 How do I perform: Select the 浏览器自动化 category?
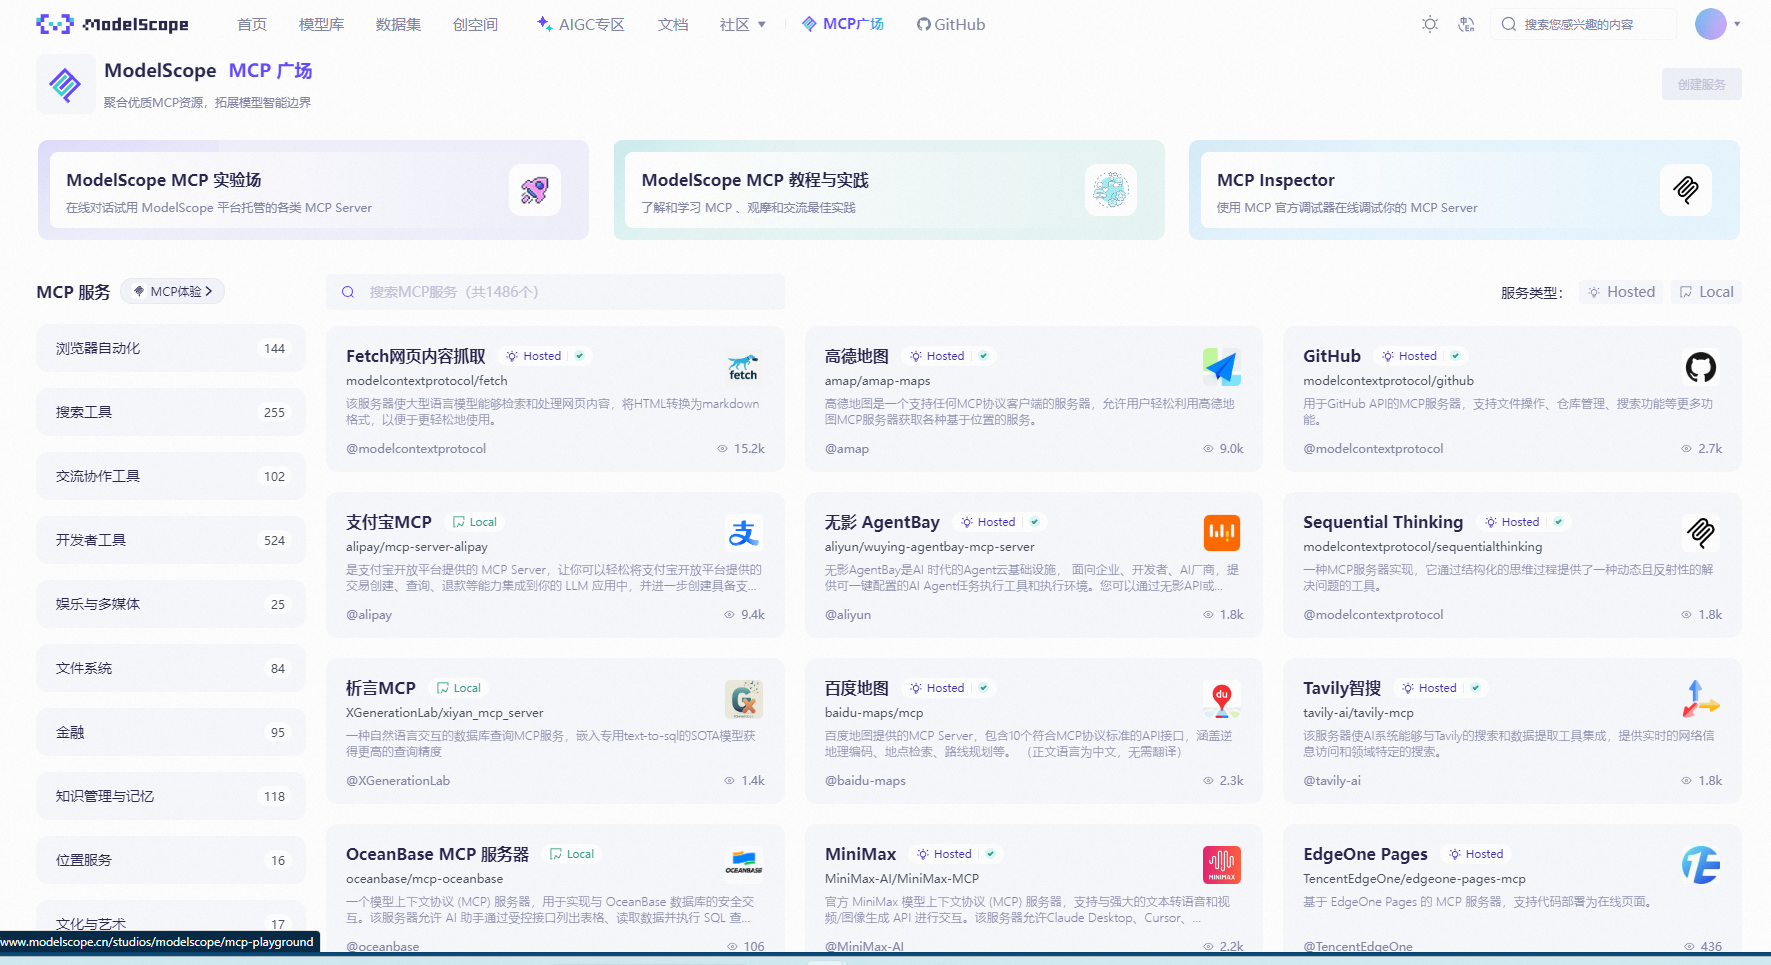click(171, 348)
